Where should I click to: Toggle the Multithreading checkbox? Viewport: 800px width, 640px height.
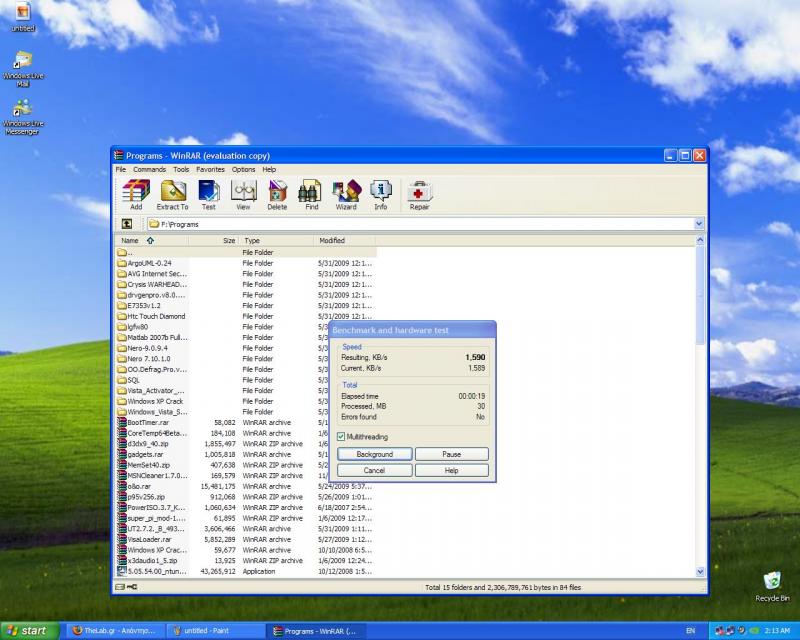point(341,437)
